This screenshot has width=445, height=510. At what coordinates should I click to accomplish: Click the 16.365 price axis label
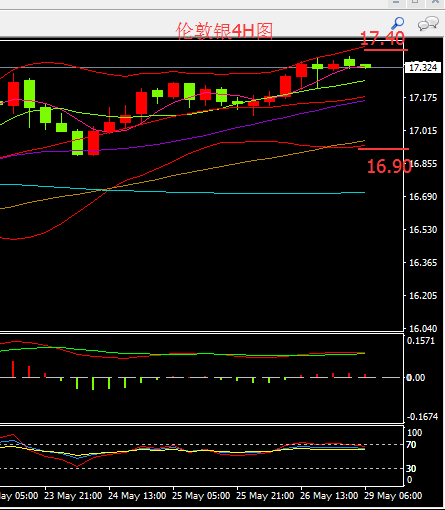point(423,263)
